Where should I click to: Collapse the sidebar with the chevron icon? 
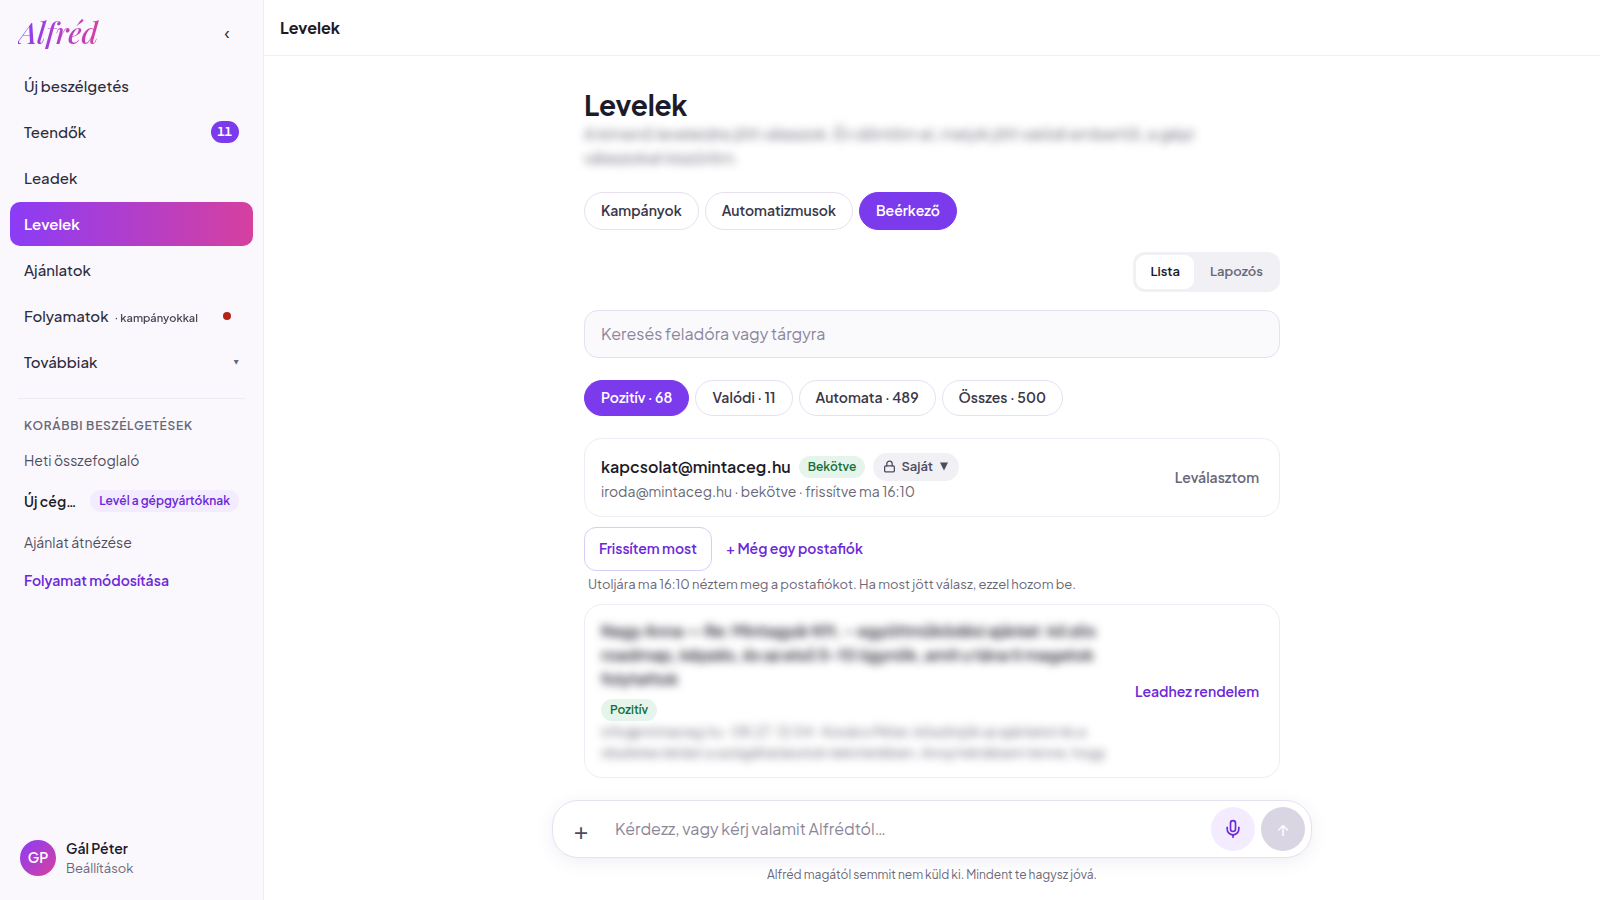tap(227, 34)
